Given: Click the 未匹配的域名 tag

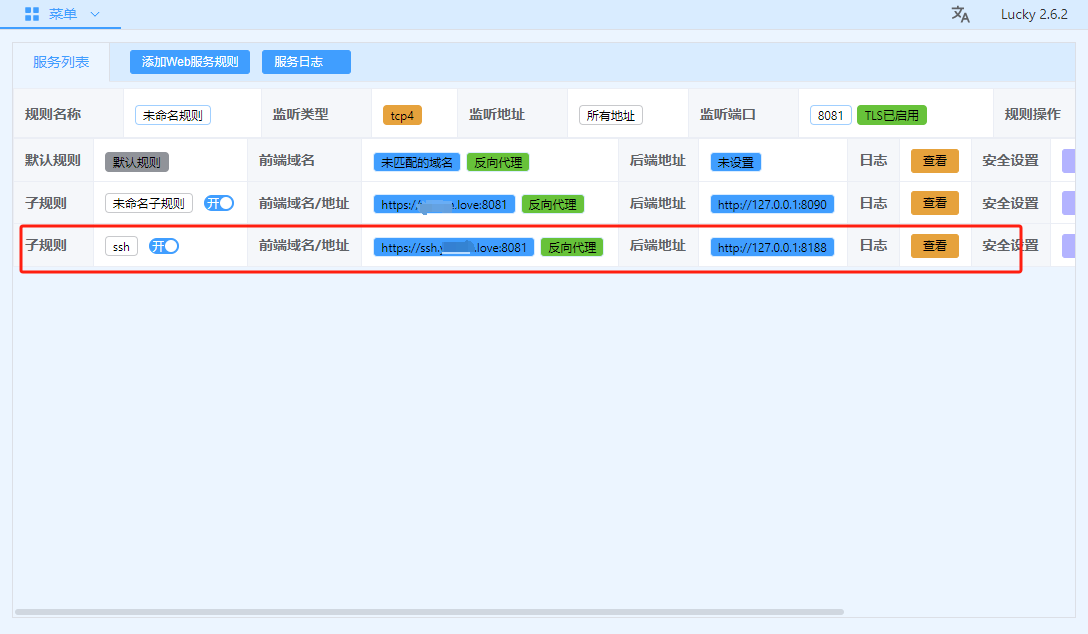Looking at the screenshot, I should click(417, 162).
